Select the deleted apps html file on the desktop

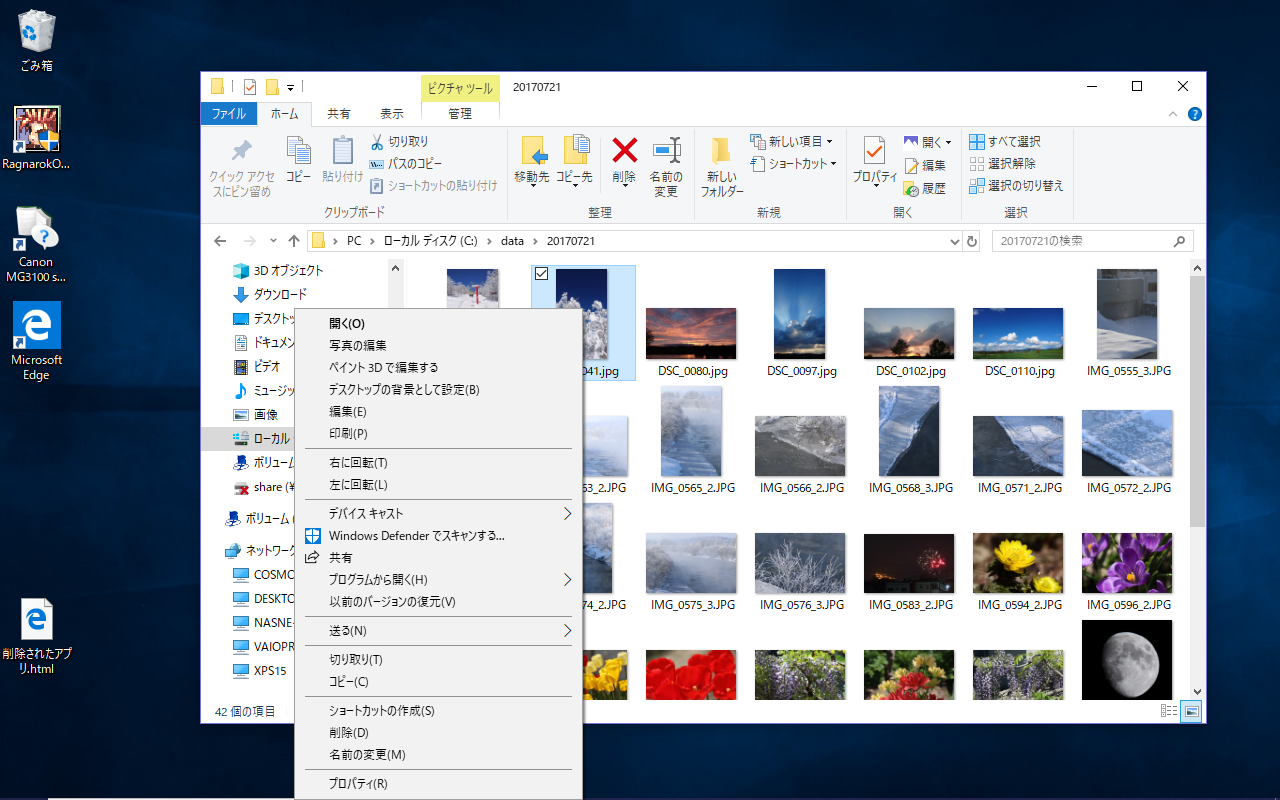[37, 637]
